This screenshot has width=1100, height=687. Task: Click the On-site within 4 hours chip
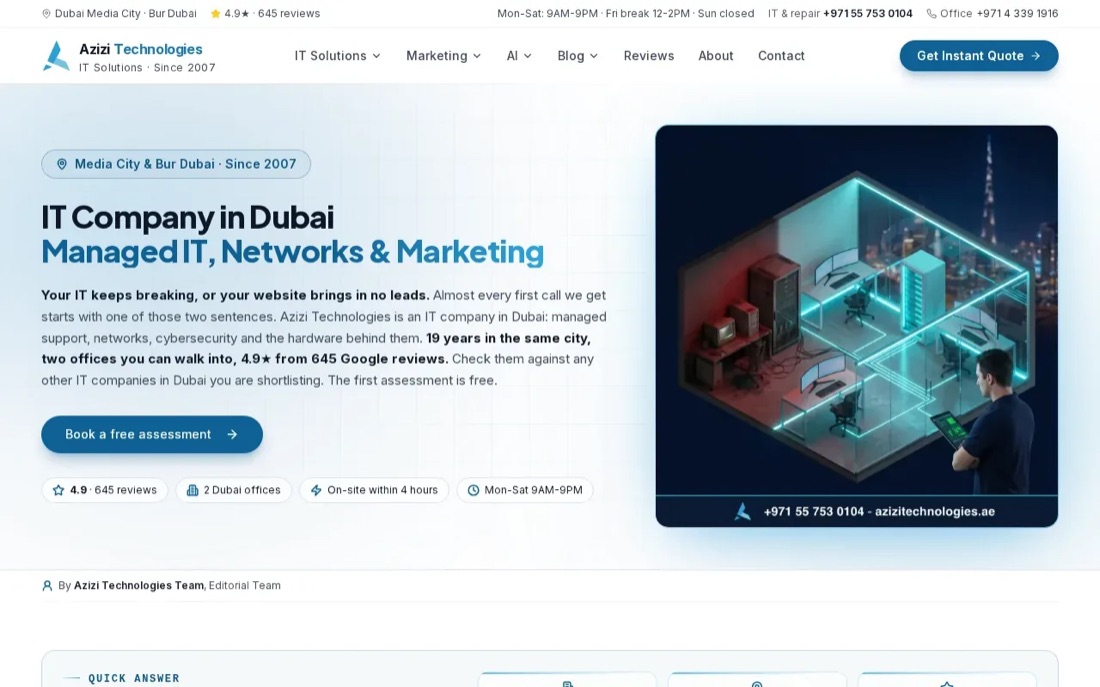pos(374,490)
